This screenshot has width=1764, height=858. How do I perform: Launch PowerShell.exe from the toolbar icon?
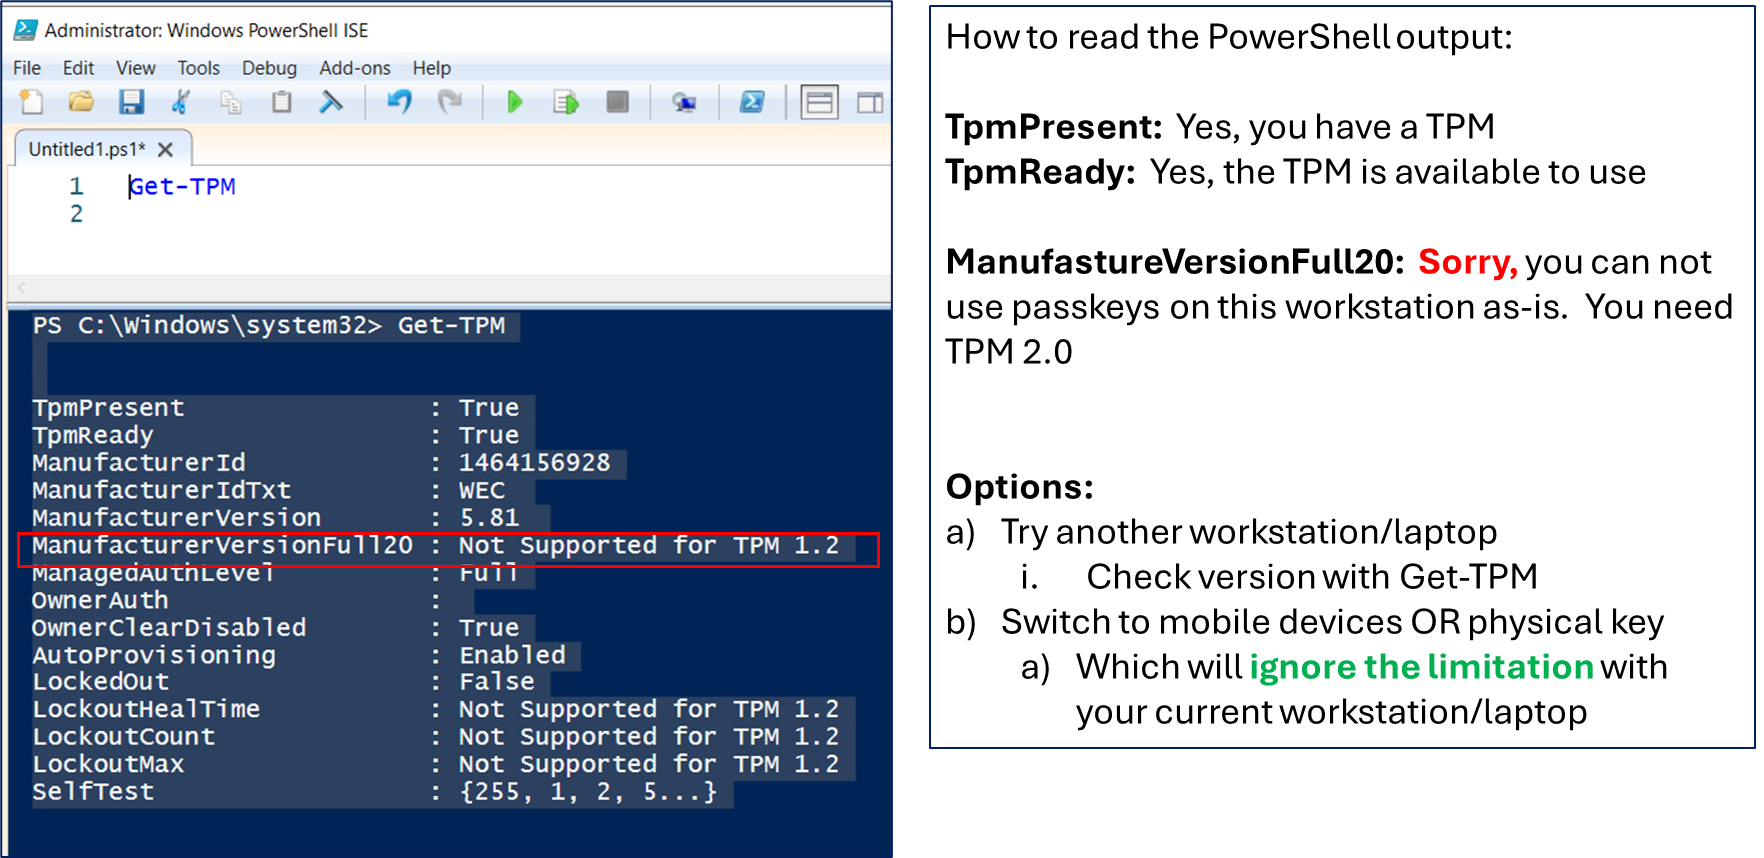point(752,102)
